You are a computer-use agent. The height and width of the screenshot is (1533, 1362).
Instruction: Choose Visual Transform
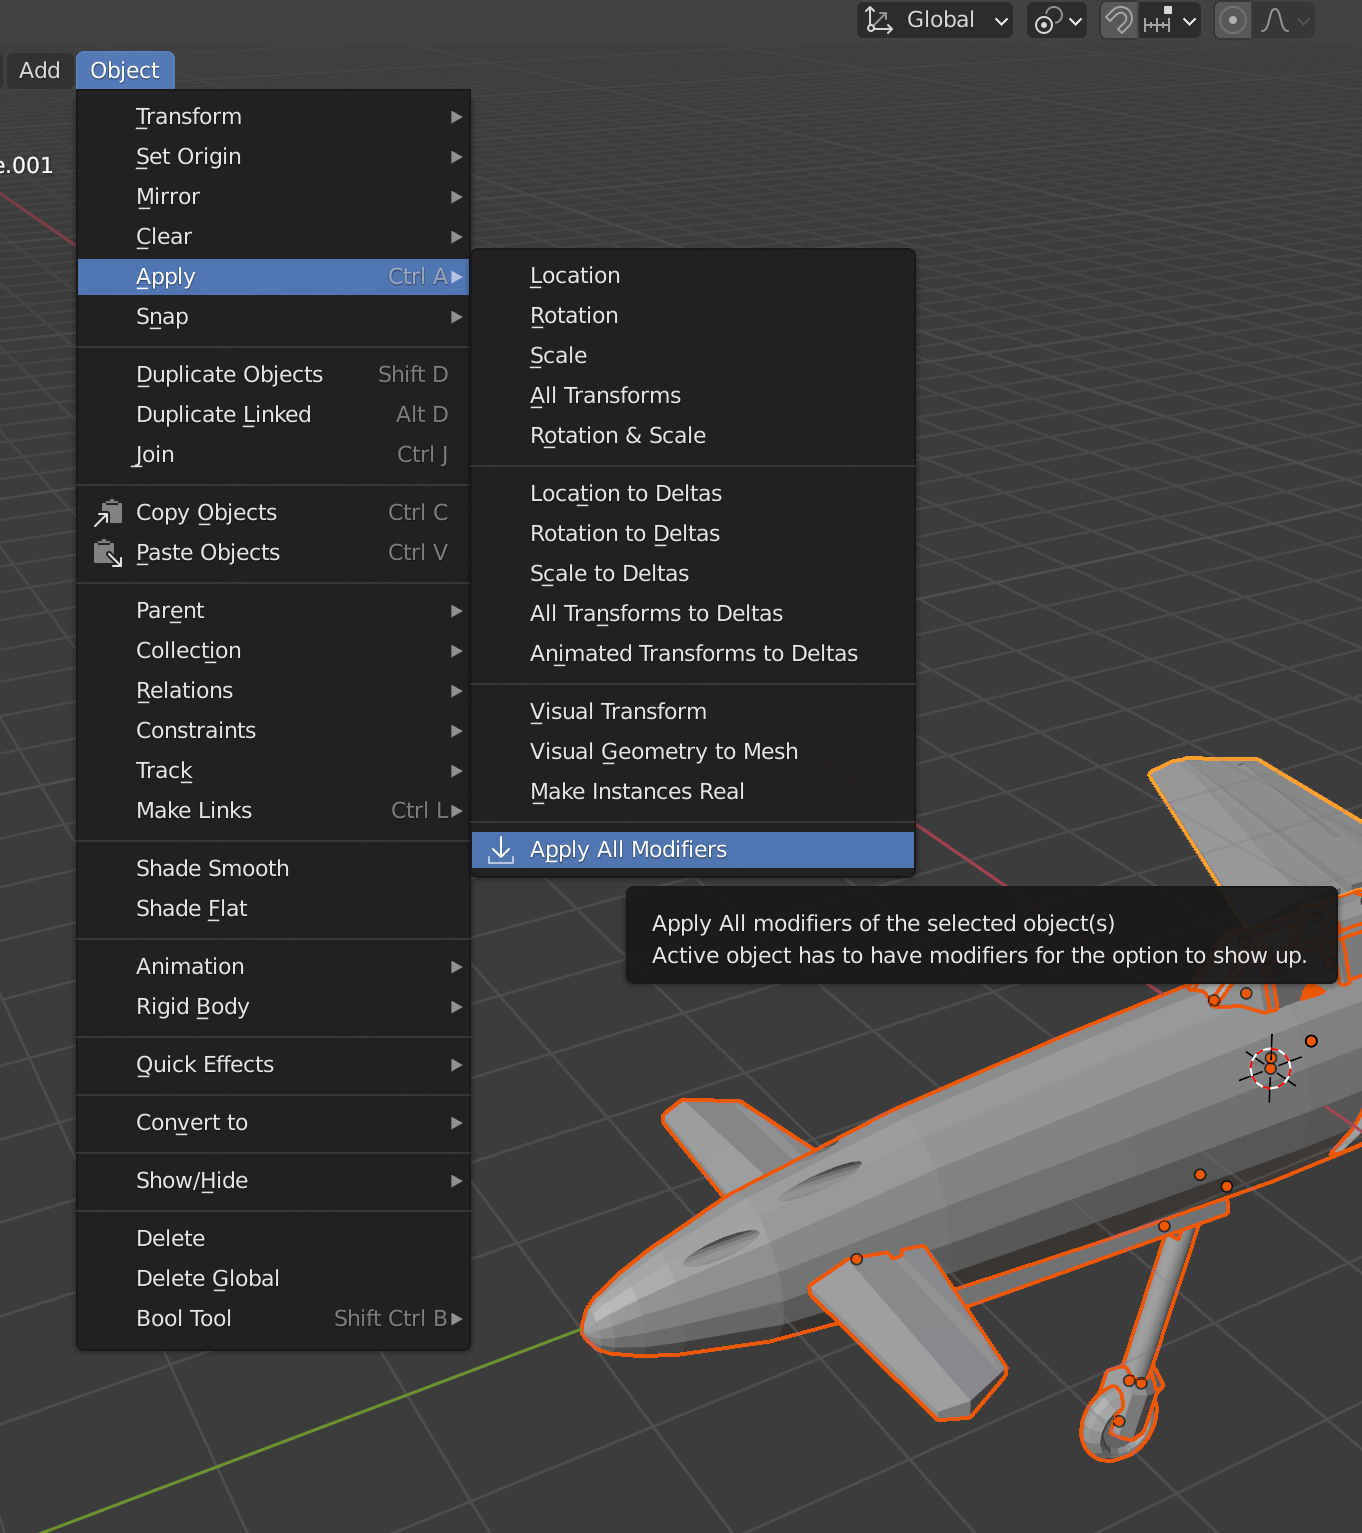point(693,712)
